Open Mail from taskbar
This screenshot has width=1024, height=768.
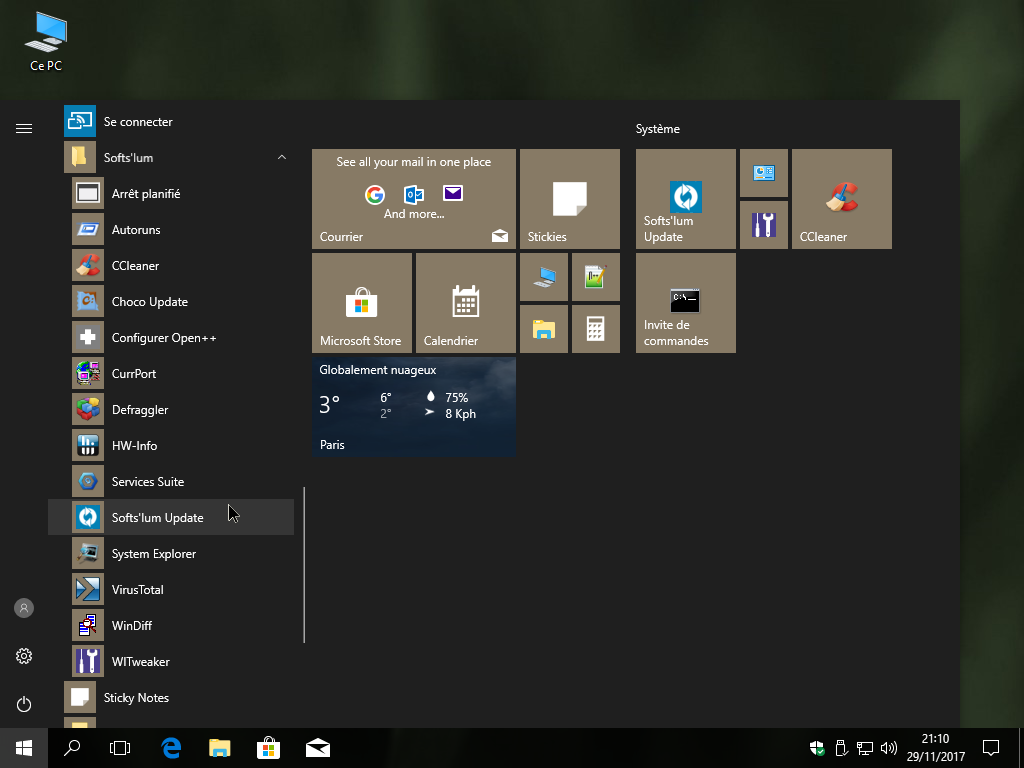click(318, 748)
